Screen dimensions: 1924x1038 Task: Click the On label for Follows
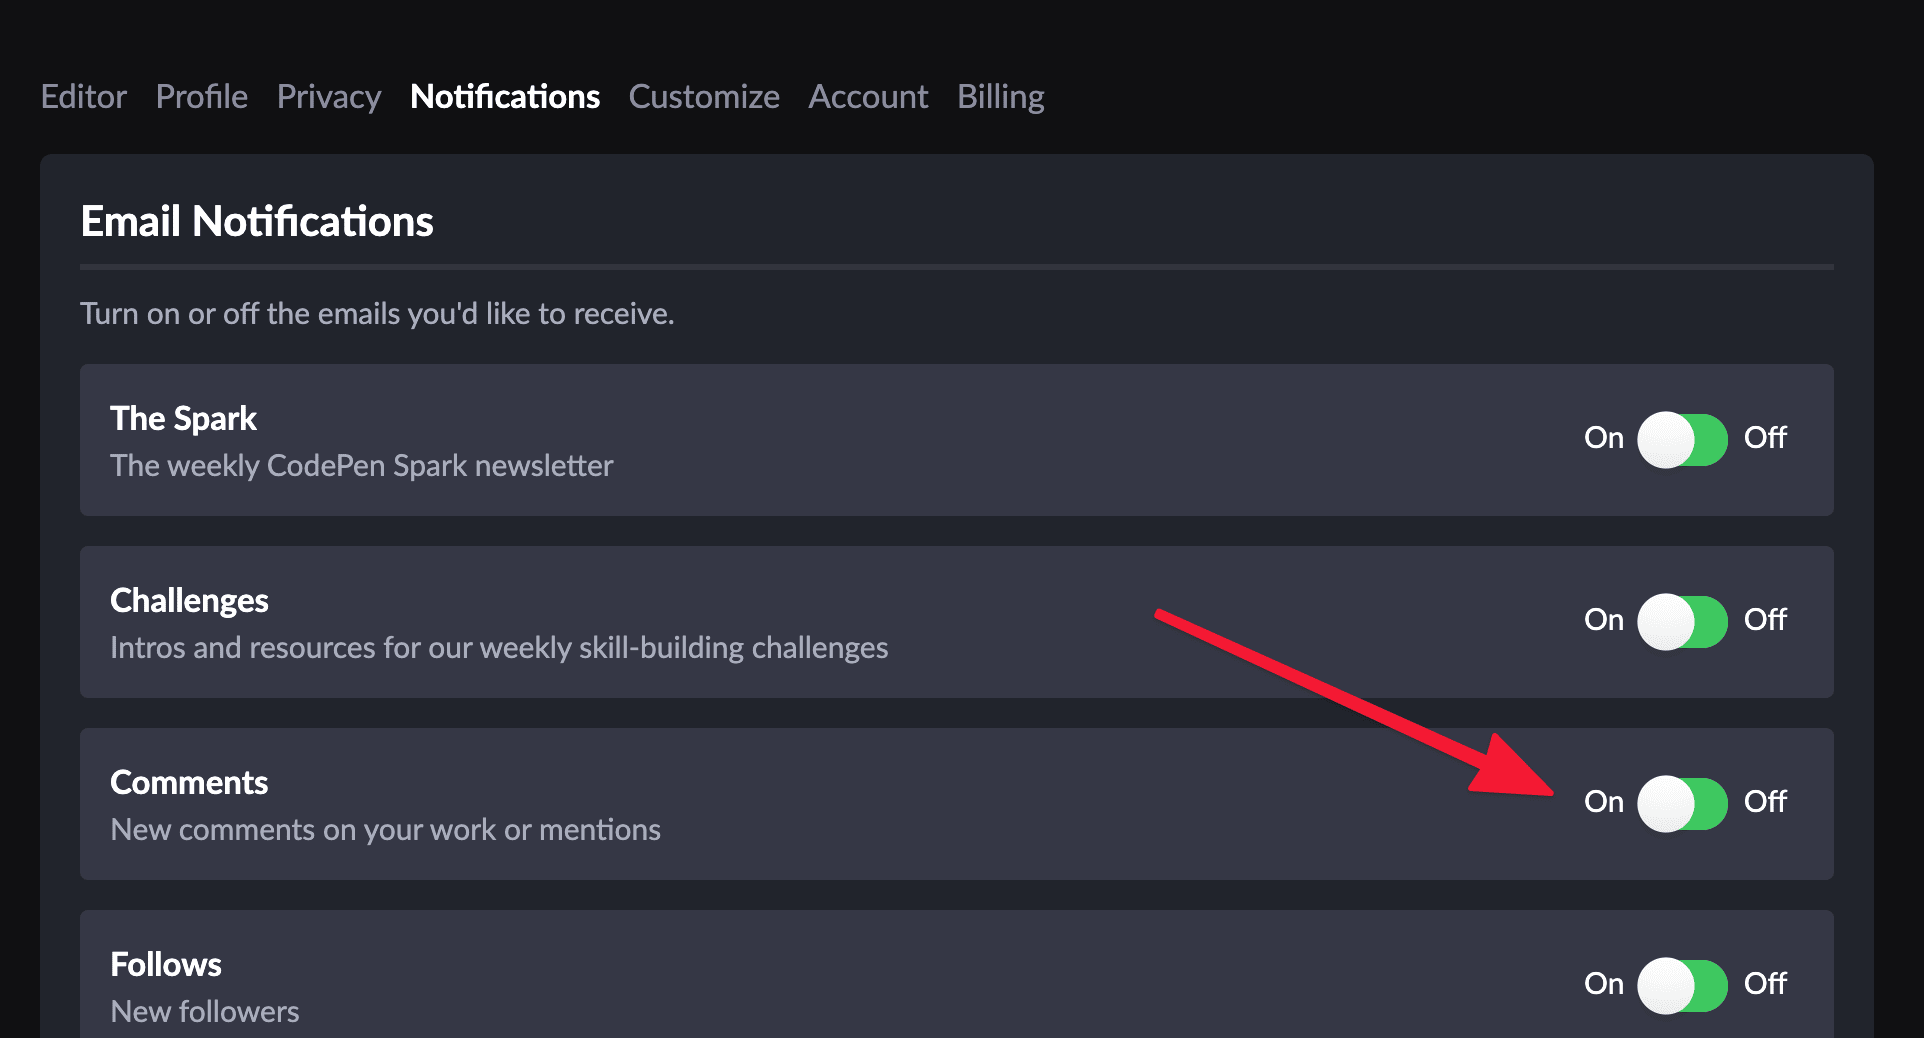click(x=1604, y=984)
